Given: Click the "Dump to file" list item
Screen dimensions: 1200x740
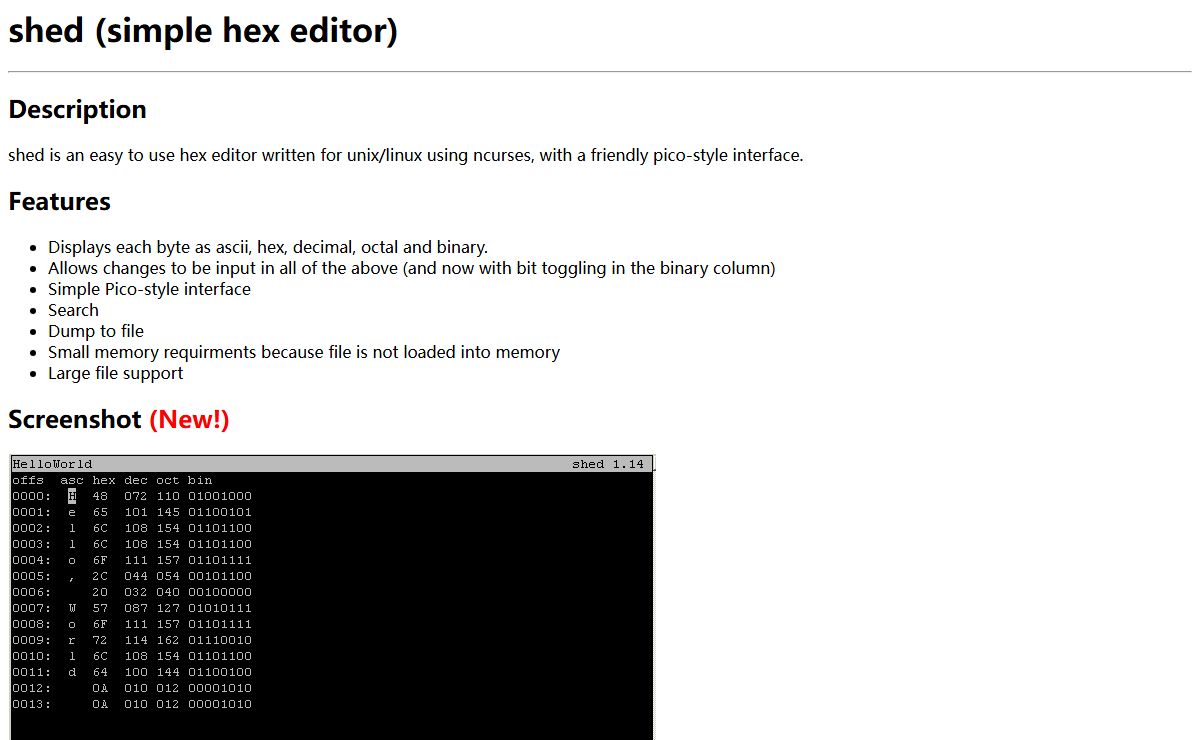Looking at the screenshot, I should coord(96,331).
